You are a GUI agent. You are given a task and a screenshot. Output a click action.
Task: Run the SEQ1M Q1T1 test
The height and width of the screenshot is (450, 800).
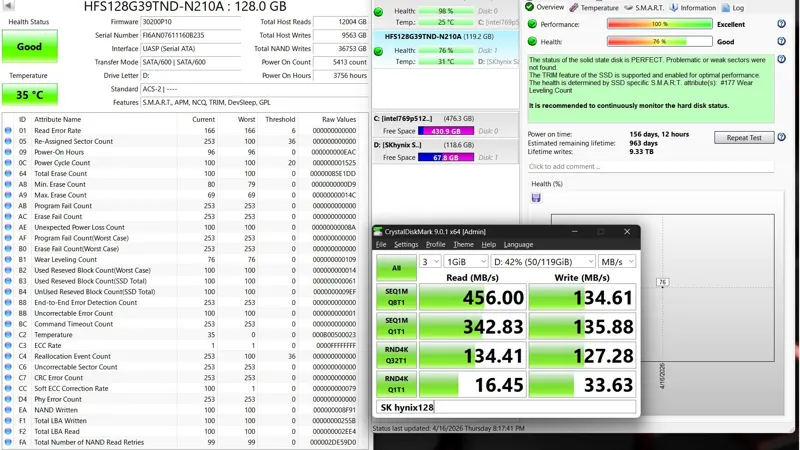[396, 326]
